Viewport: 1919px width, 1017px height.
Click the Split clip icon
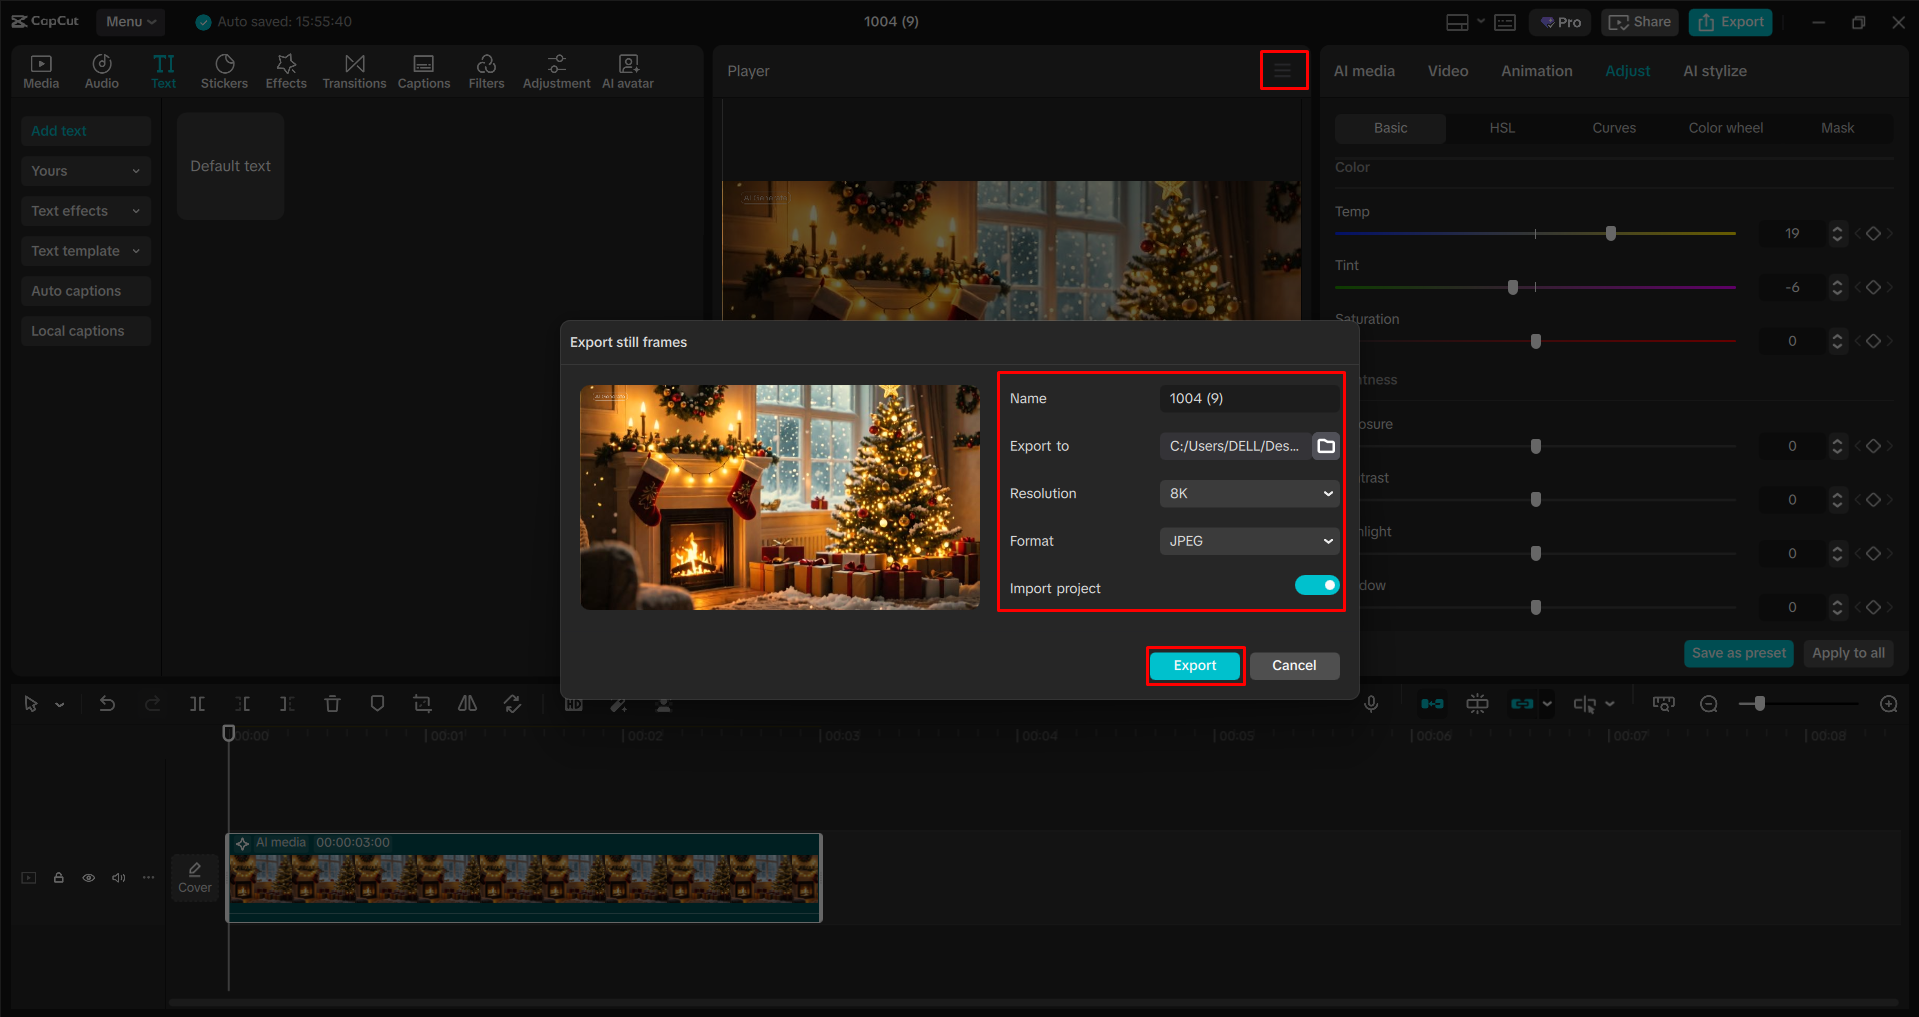point(197,703)
